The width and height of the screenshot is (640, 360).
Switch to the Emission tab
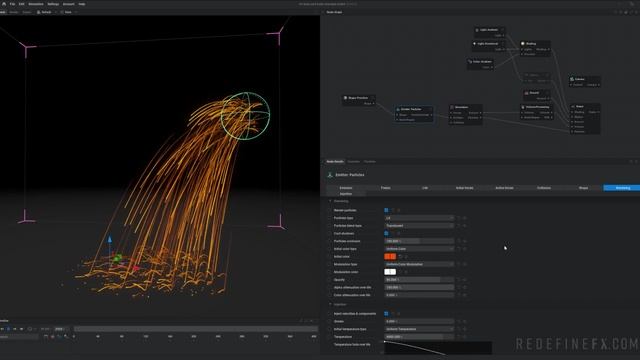346,188
